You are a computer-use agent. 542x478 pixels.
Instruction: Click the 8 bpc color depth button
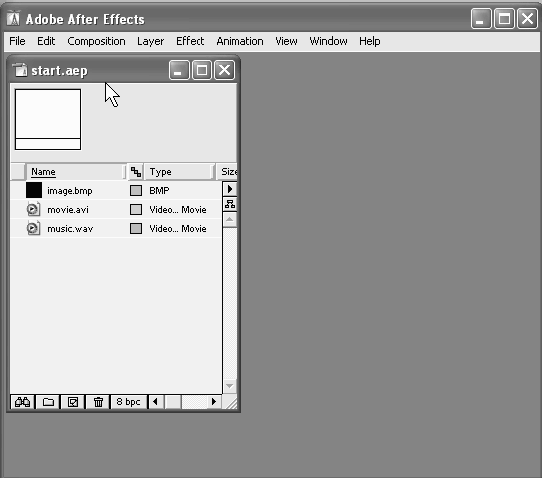click(x=128, y=402)
